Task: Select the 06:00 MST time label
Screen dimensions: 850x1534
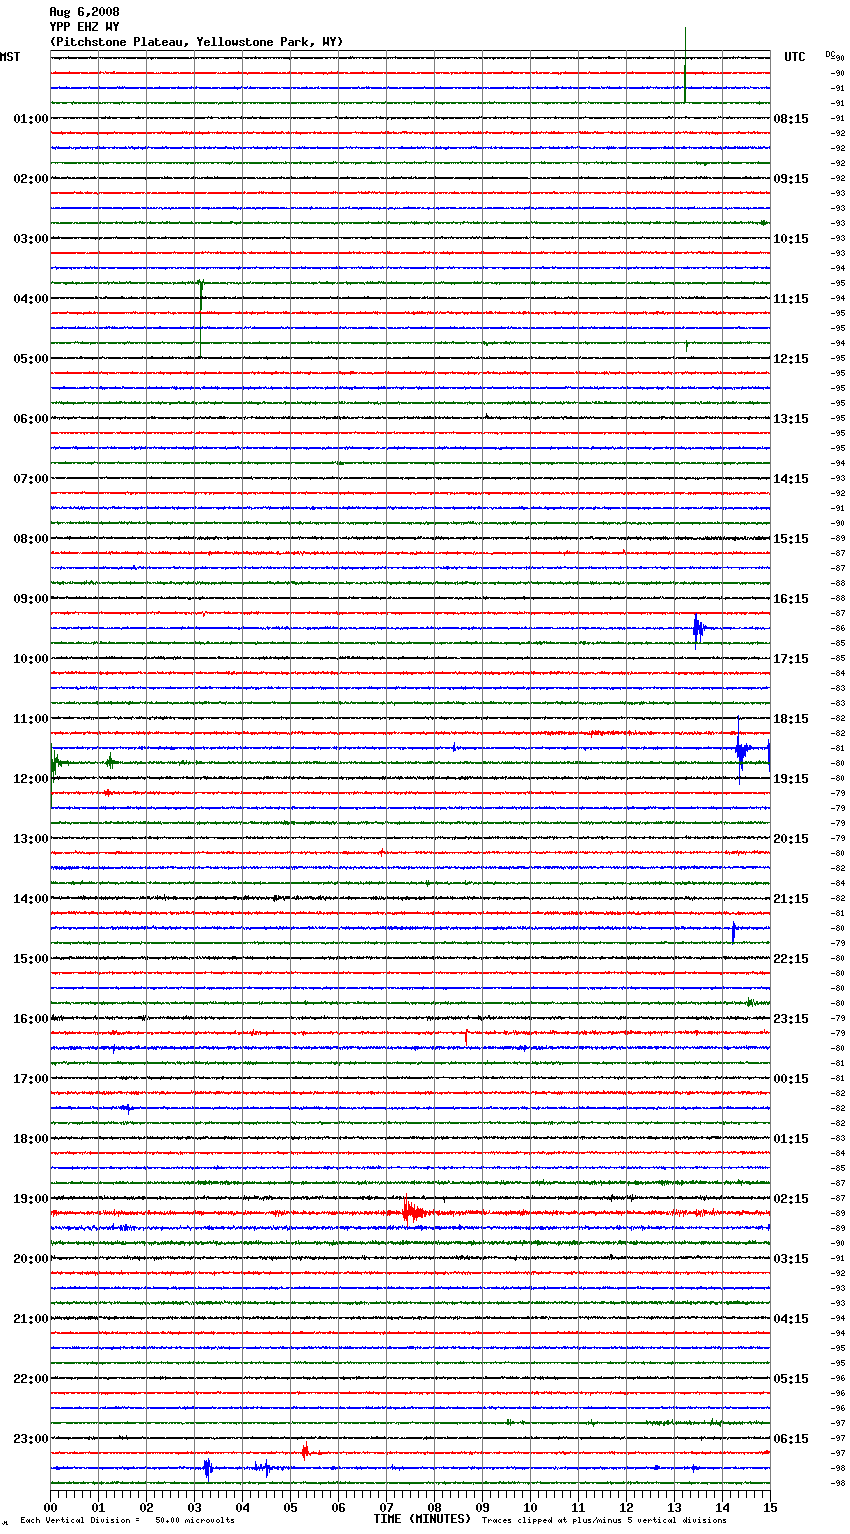Action: click(31, 419)
